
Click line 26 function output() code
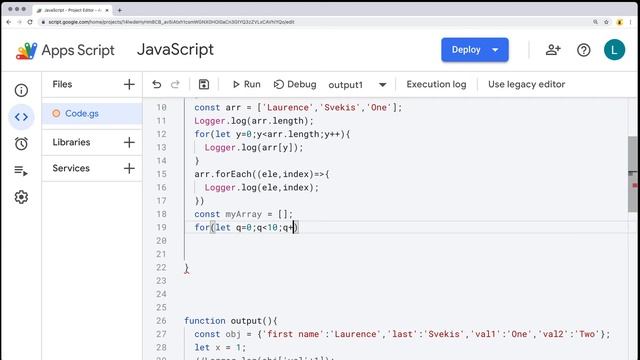(231, 321)
